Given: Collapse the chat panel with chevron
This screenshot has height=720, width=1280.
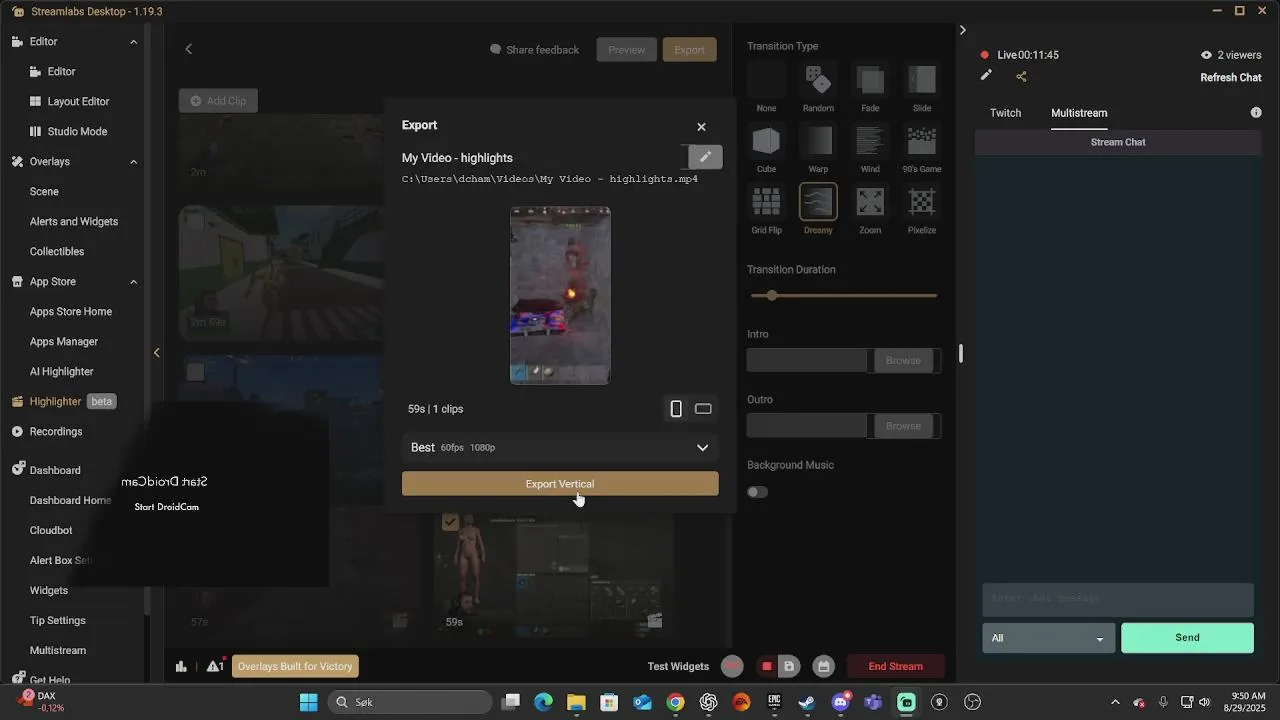Looking at the screenshot, I should click(963, 30).
